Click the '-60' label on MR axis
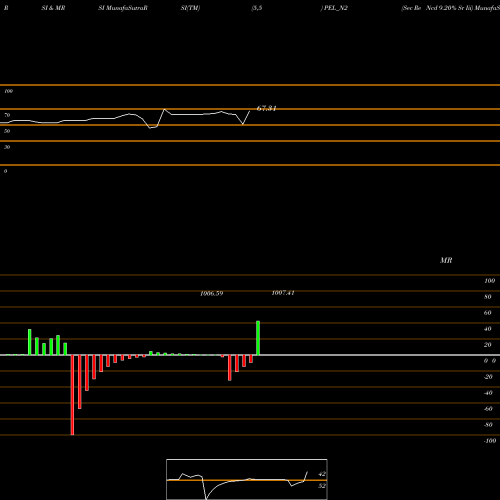Screen dimensions: 500x500 coord(488,409)
